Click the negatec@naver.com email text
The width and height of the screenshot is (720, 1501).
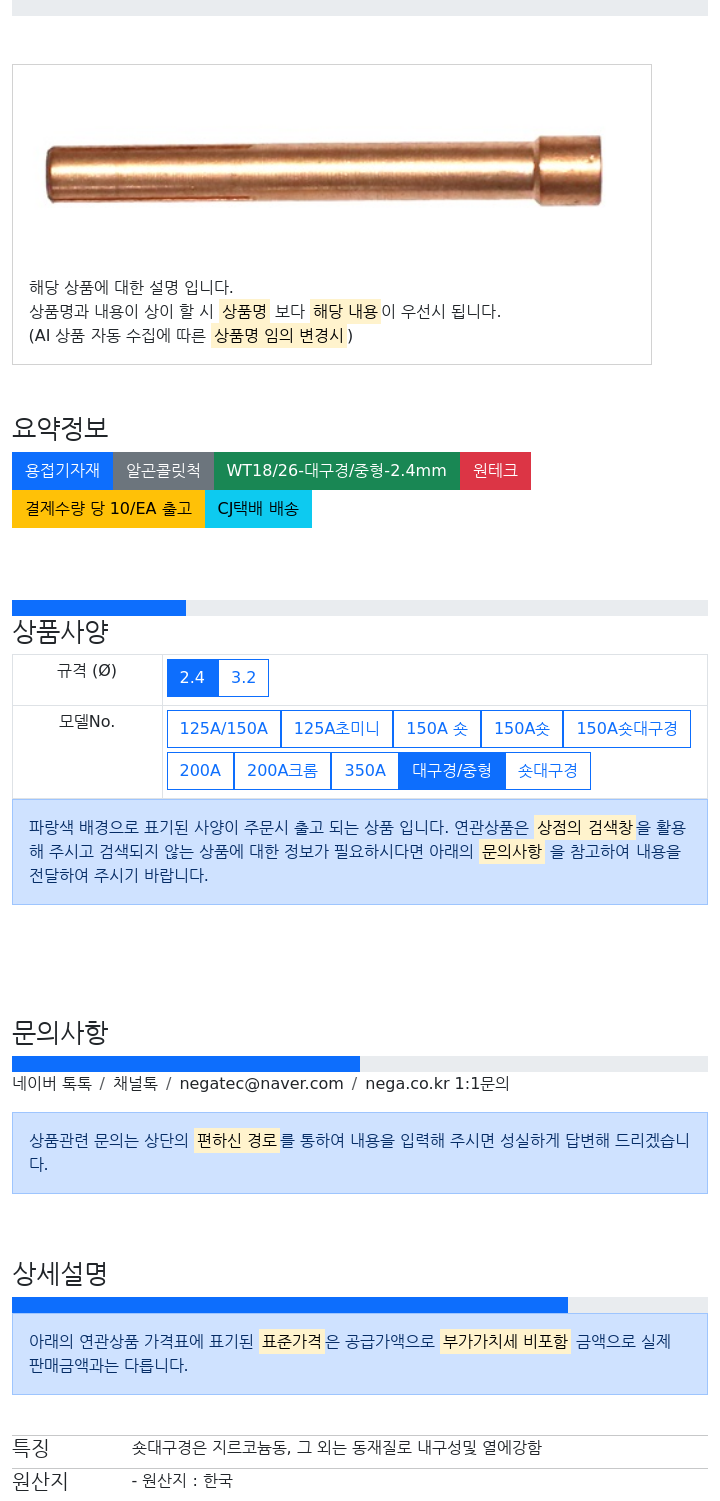(x=261, y=1083)
